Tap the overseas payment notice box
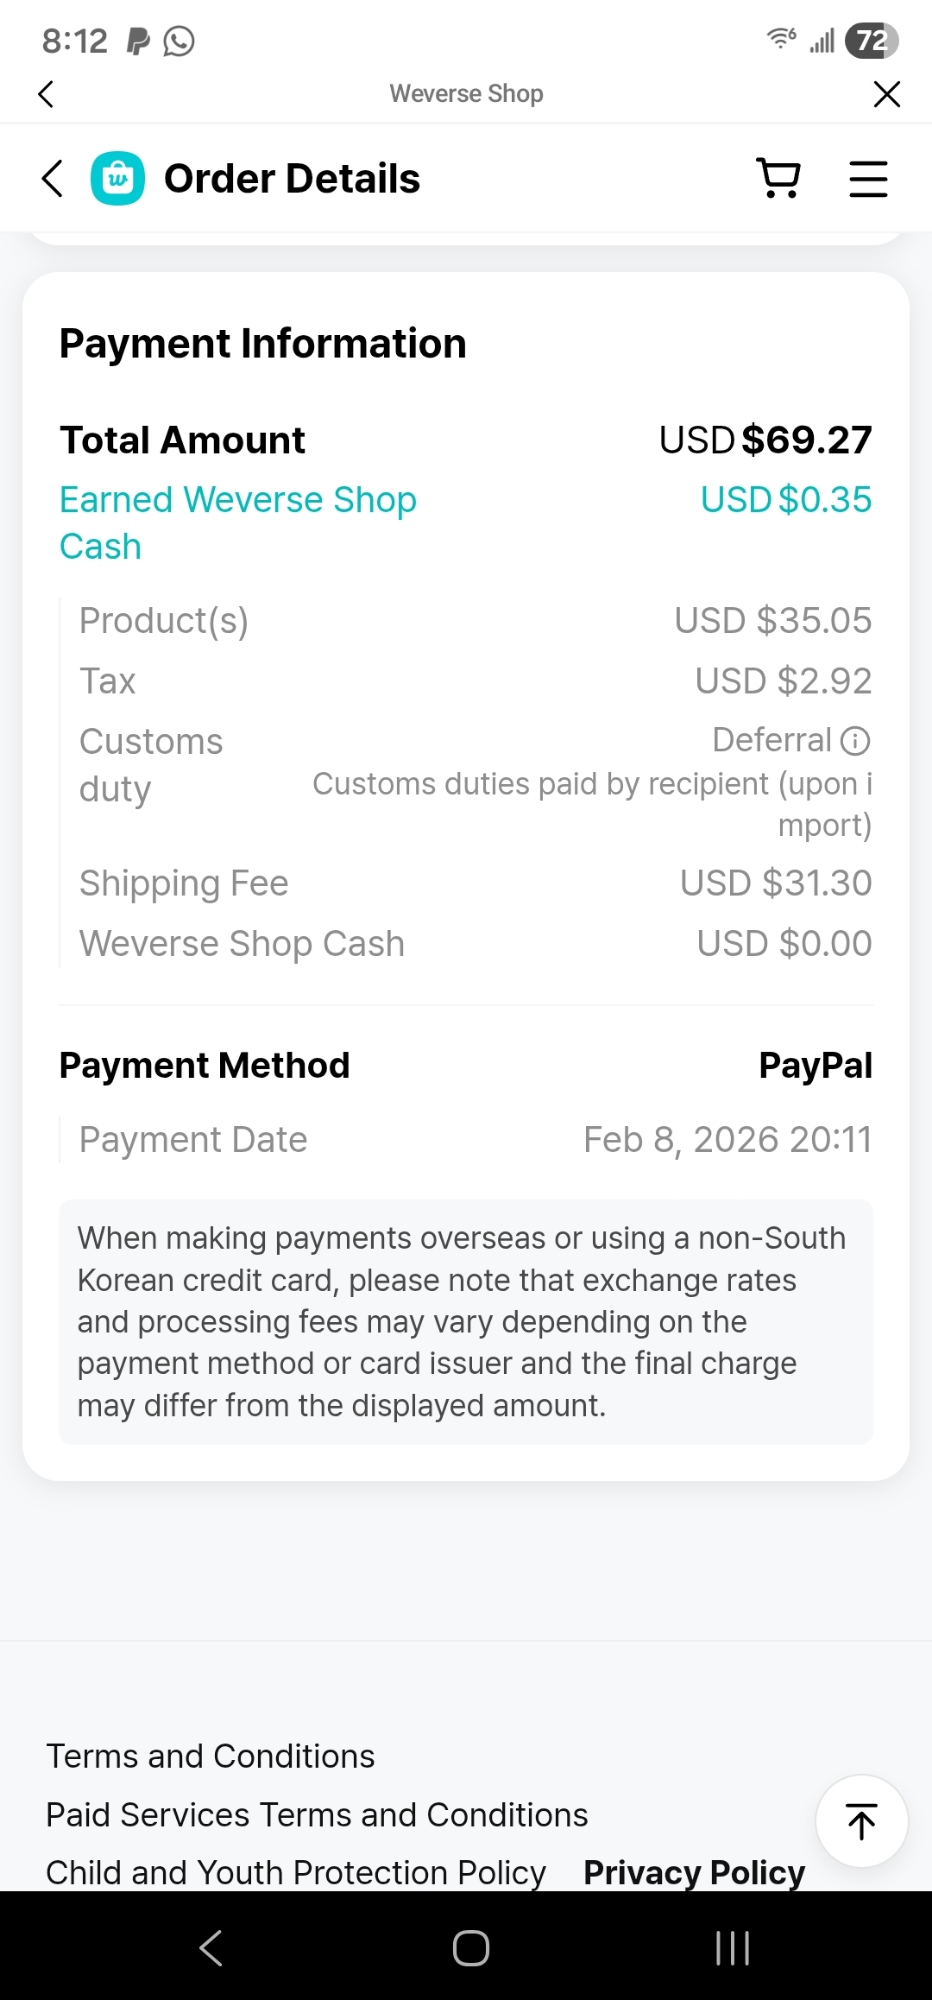This screenshot has height=2000, width=932. tap(465, 1321)
